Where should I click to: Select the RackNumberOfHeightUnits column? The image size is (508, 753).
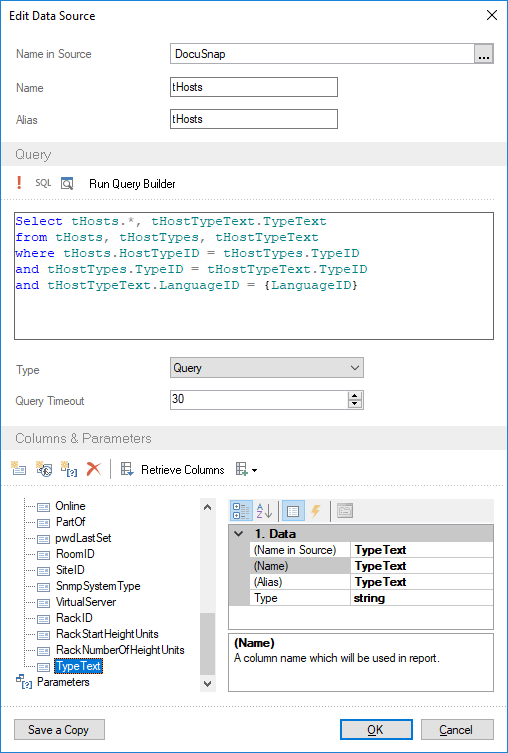tap(120, 650)
